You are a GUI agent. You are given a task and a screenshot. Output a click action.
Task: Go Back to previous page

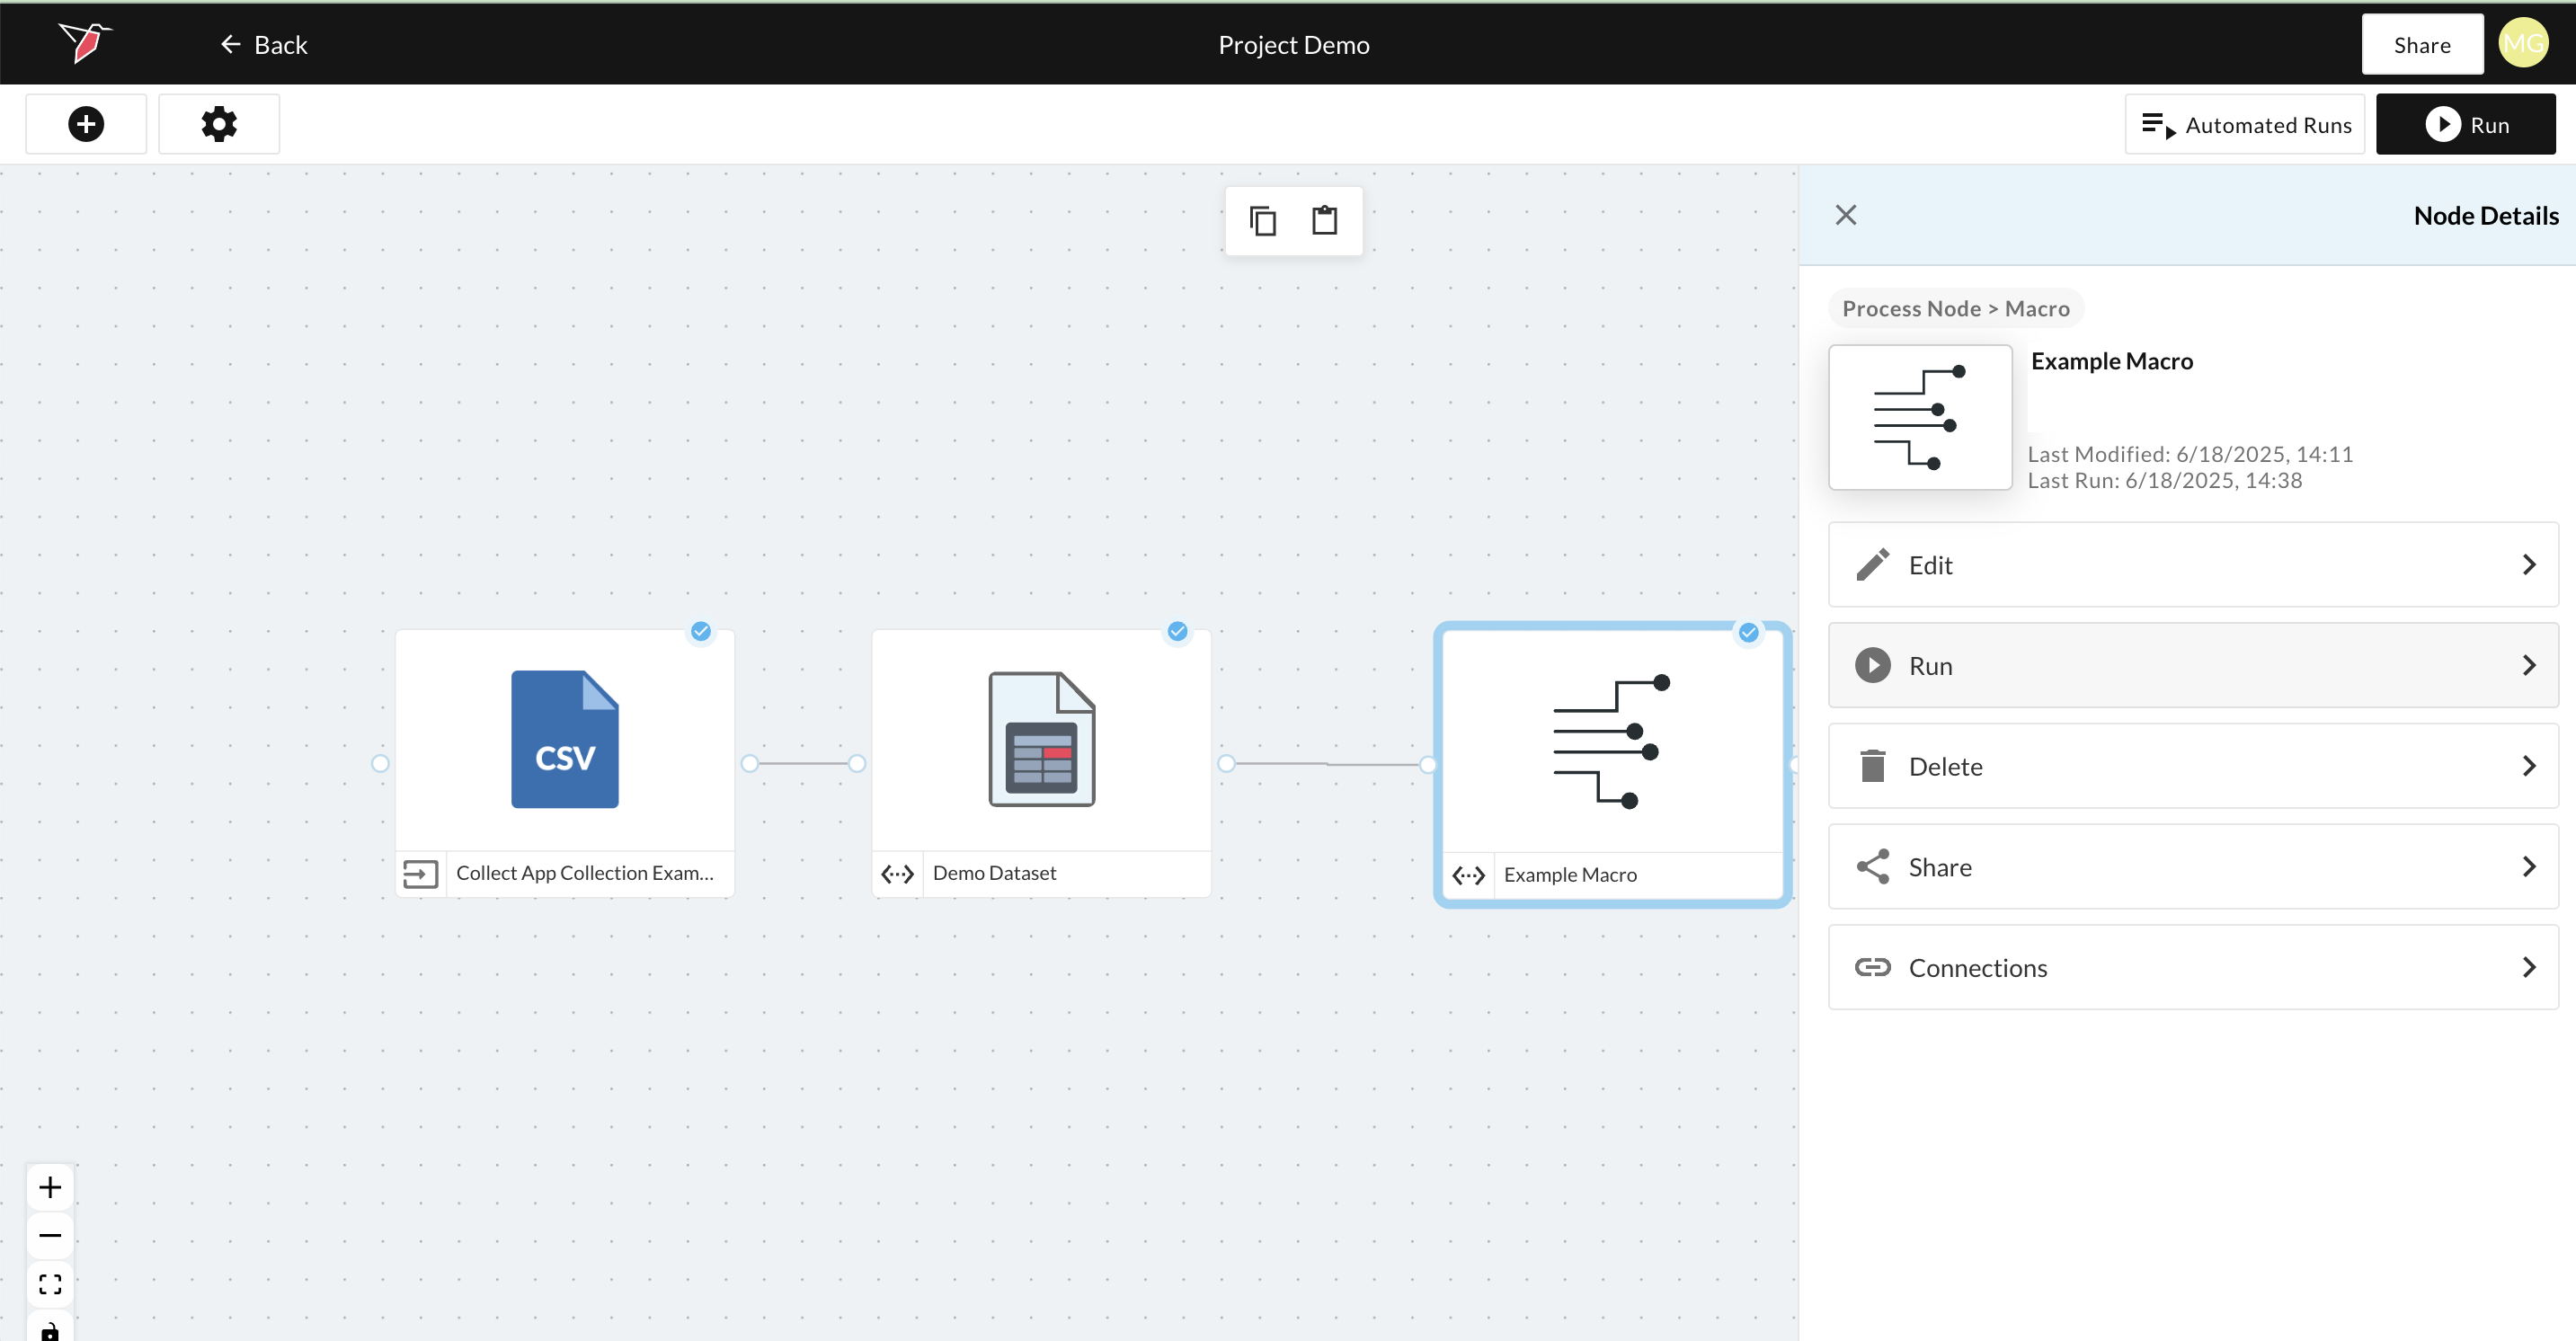point(264,45)
